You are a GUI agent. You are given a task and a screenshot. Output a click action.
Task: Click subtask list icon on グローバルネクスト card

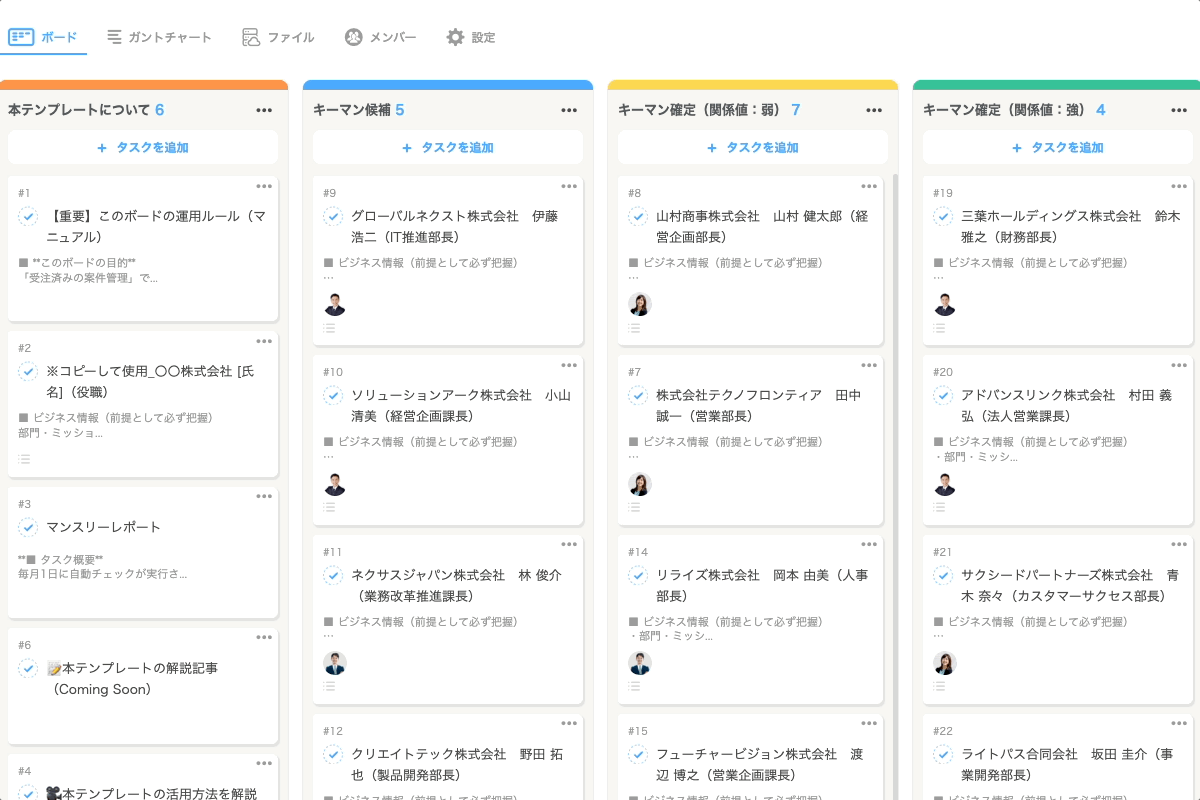[x=329, y=328]
